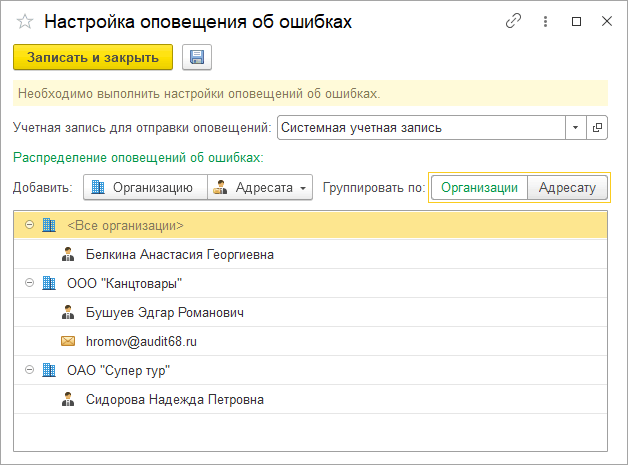Group by Организации toggle
The image size is (628, 465).
tap(479, 187)
